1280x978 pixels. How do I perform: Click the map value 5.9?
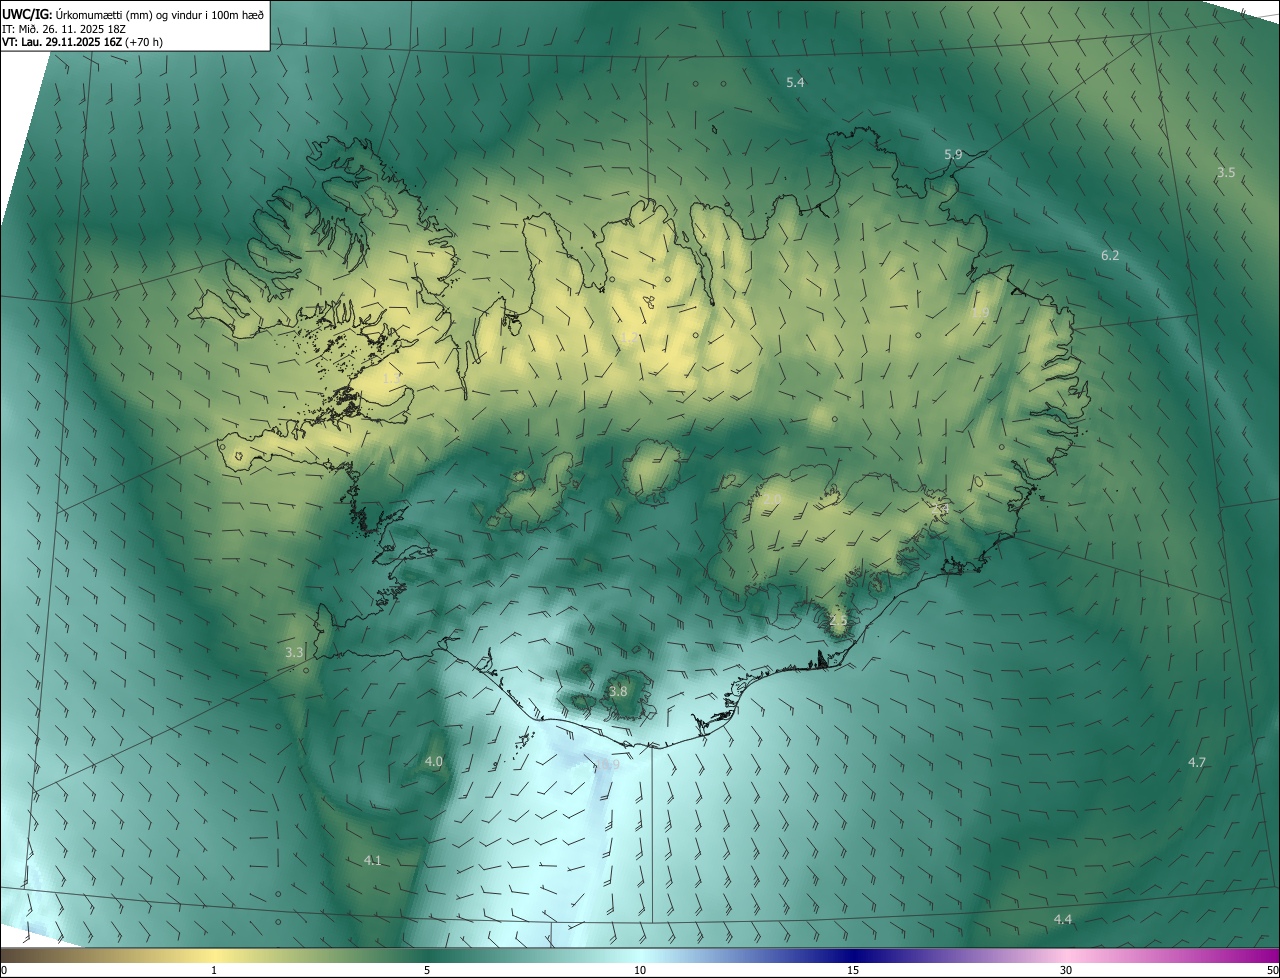pyautogui.click(x=953, y=154)
